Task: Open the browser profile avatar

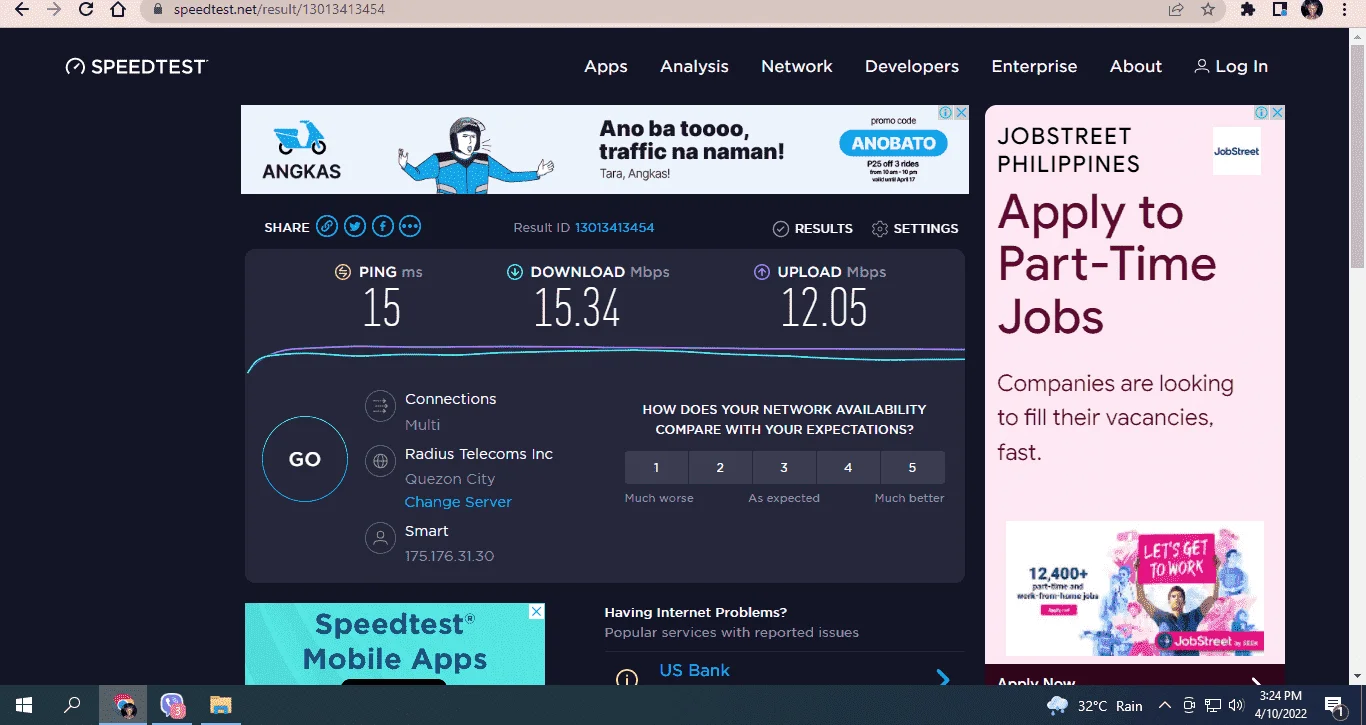Action: (1312, 10)
